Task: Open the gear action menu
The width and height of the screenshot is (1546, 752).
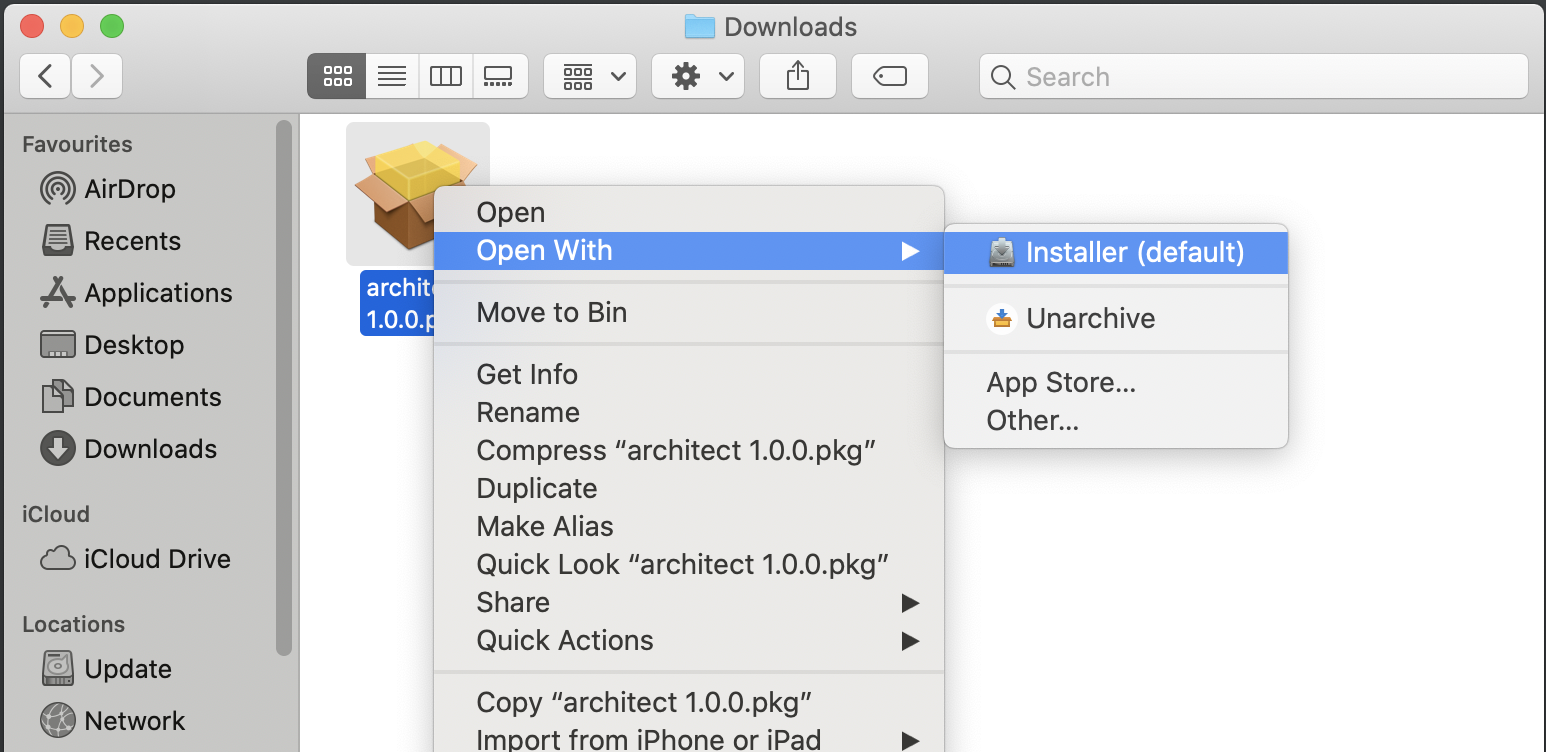Action: pos(698,76)
